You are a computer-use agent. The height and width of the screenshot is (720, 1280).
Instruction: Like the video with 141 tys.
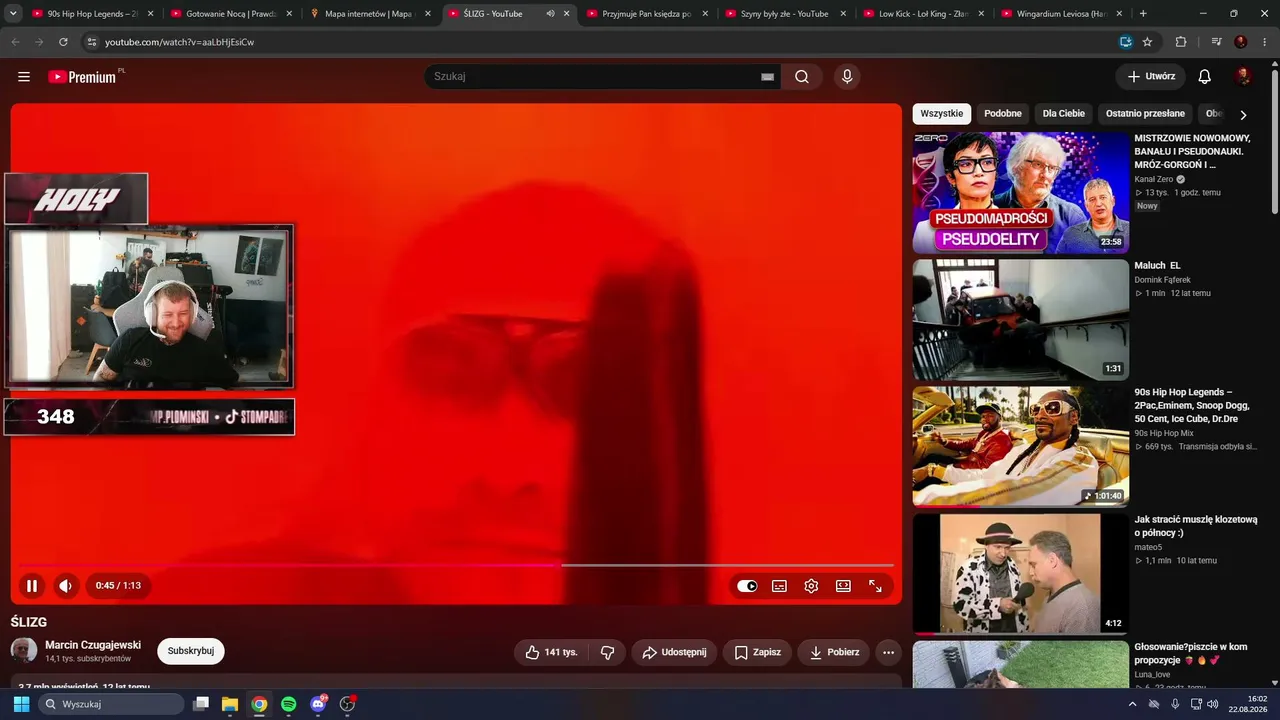[551, 652]
